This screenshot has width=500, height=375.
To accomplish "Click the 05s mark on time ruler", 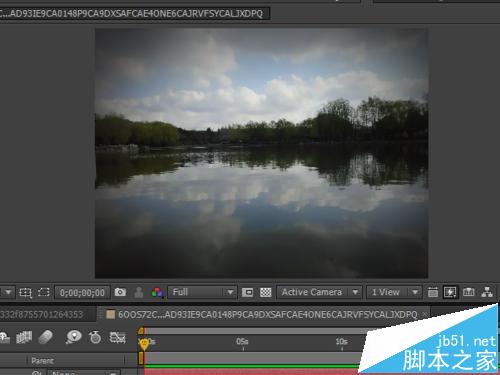I will pos(242,342).
